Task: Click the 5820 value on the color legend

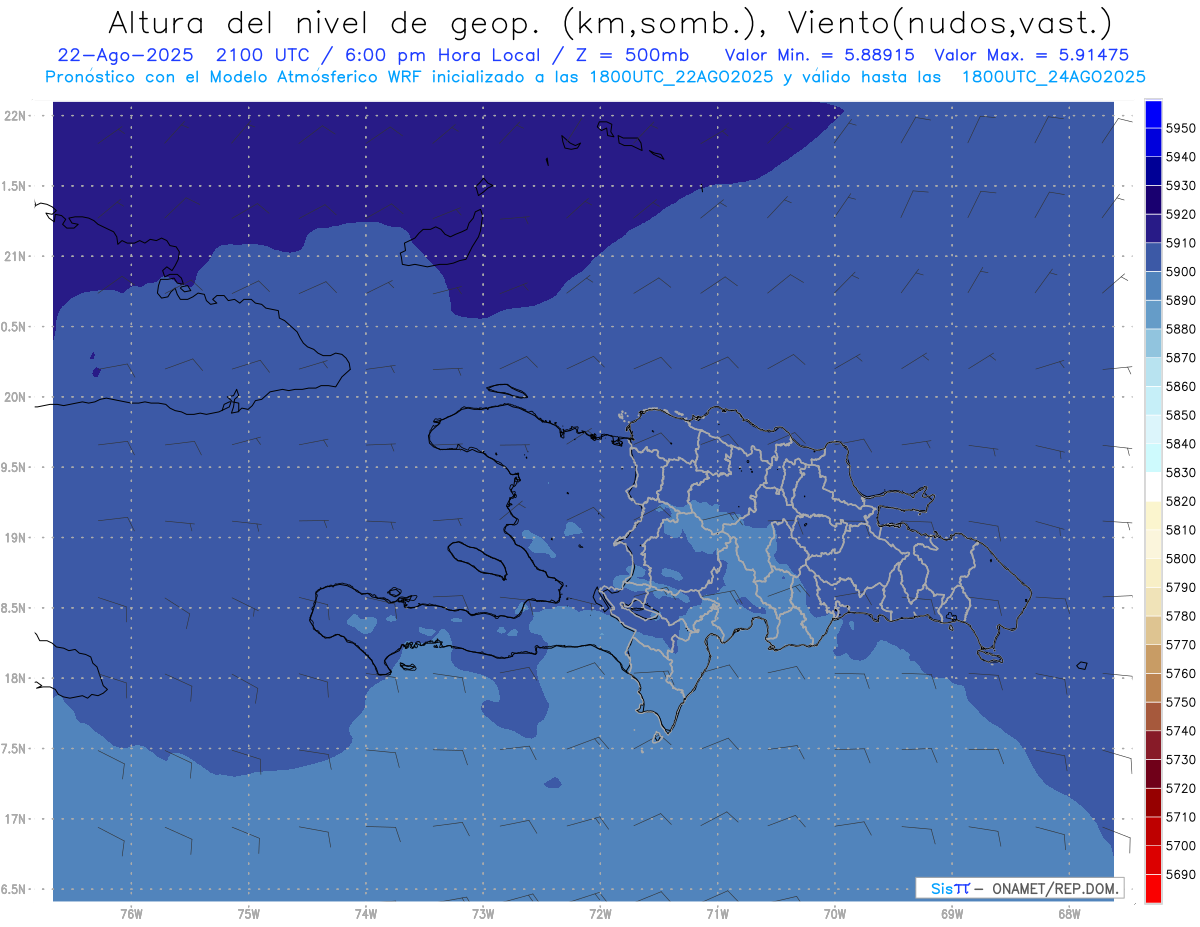Action: click(1180, 501)
